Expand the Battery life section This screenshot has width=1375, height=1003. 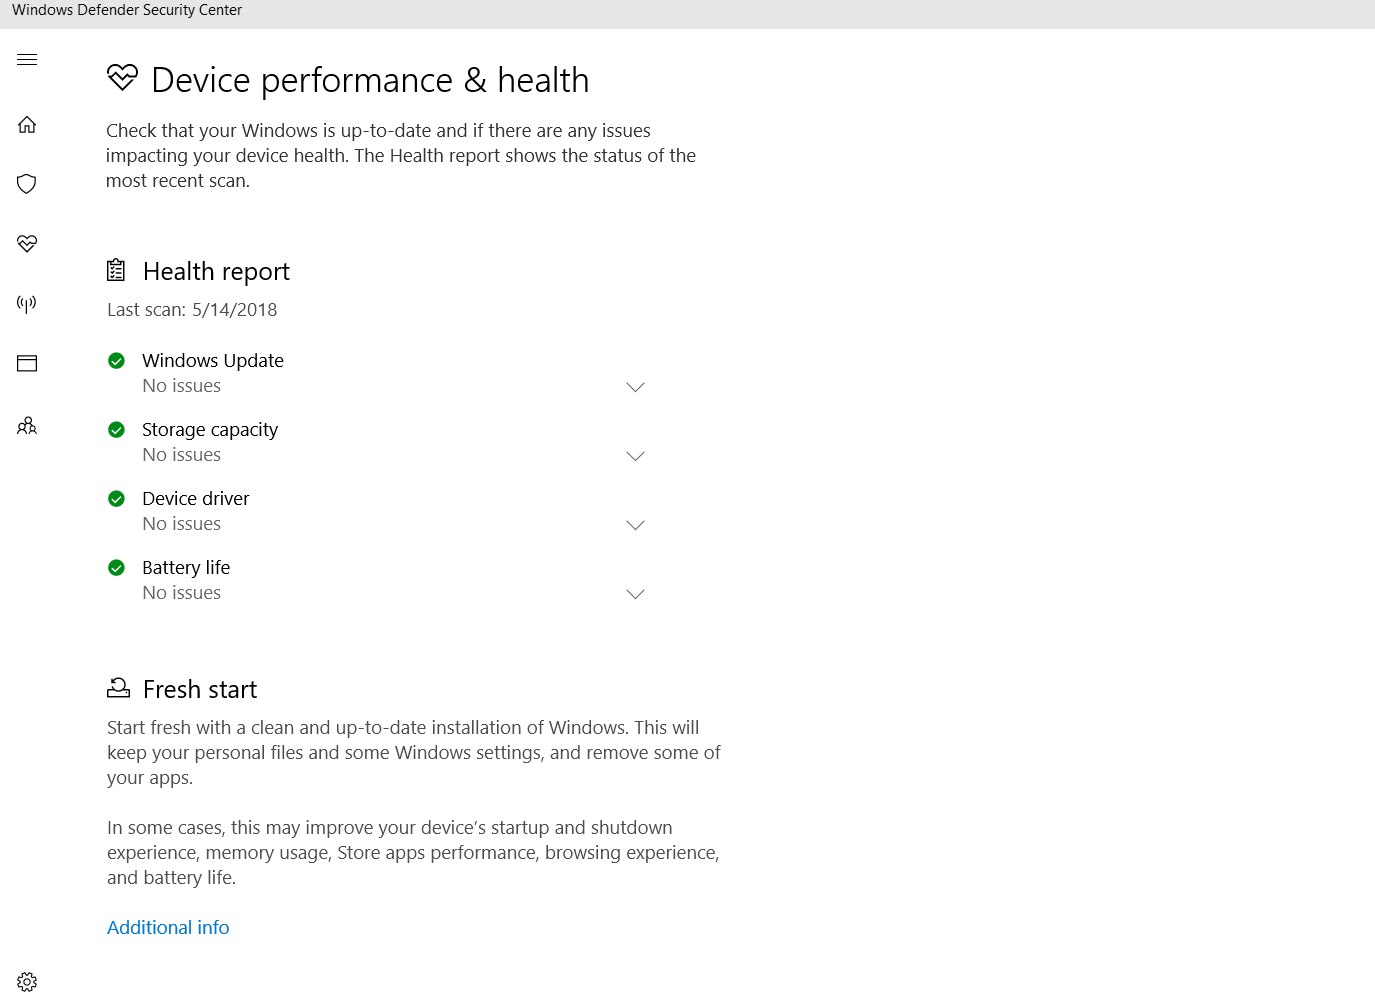635,594
